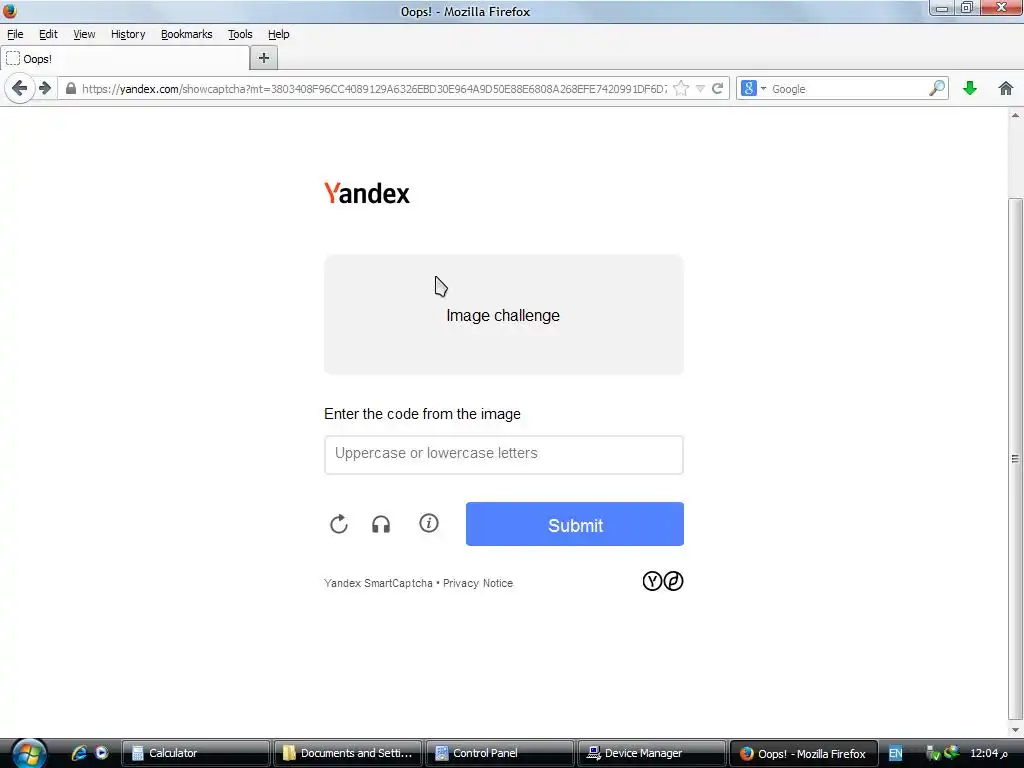Click the Google search engine icon
The width and height of the screenshot is (1024, 768).
tap(749, 88)
